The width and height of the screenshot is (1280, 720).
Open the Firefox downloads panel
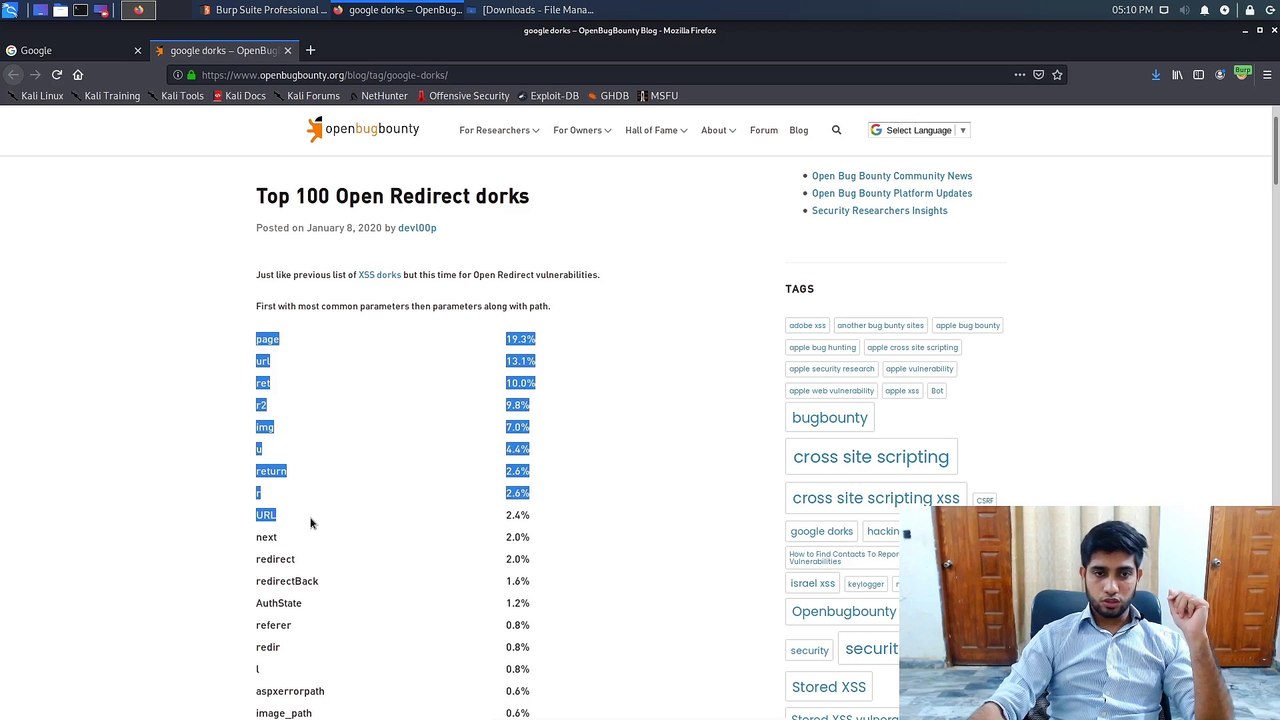[1156, 75]
